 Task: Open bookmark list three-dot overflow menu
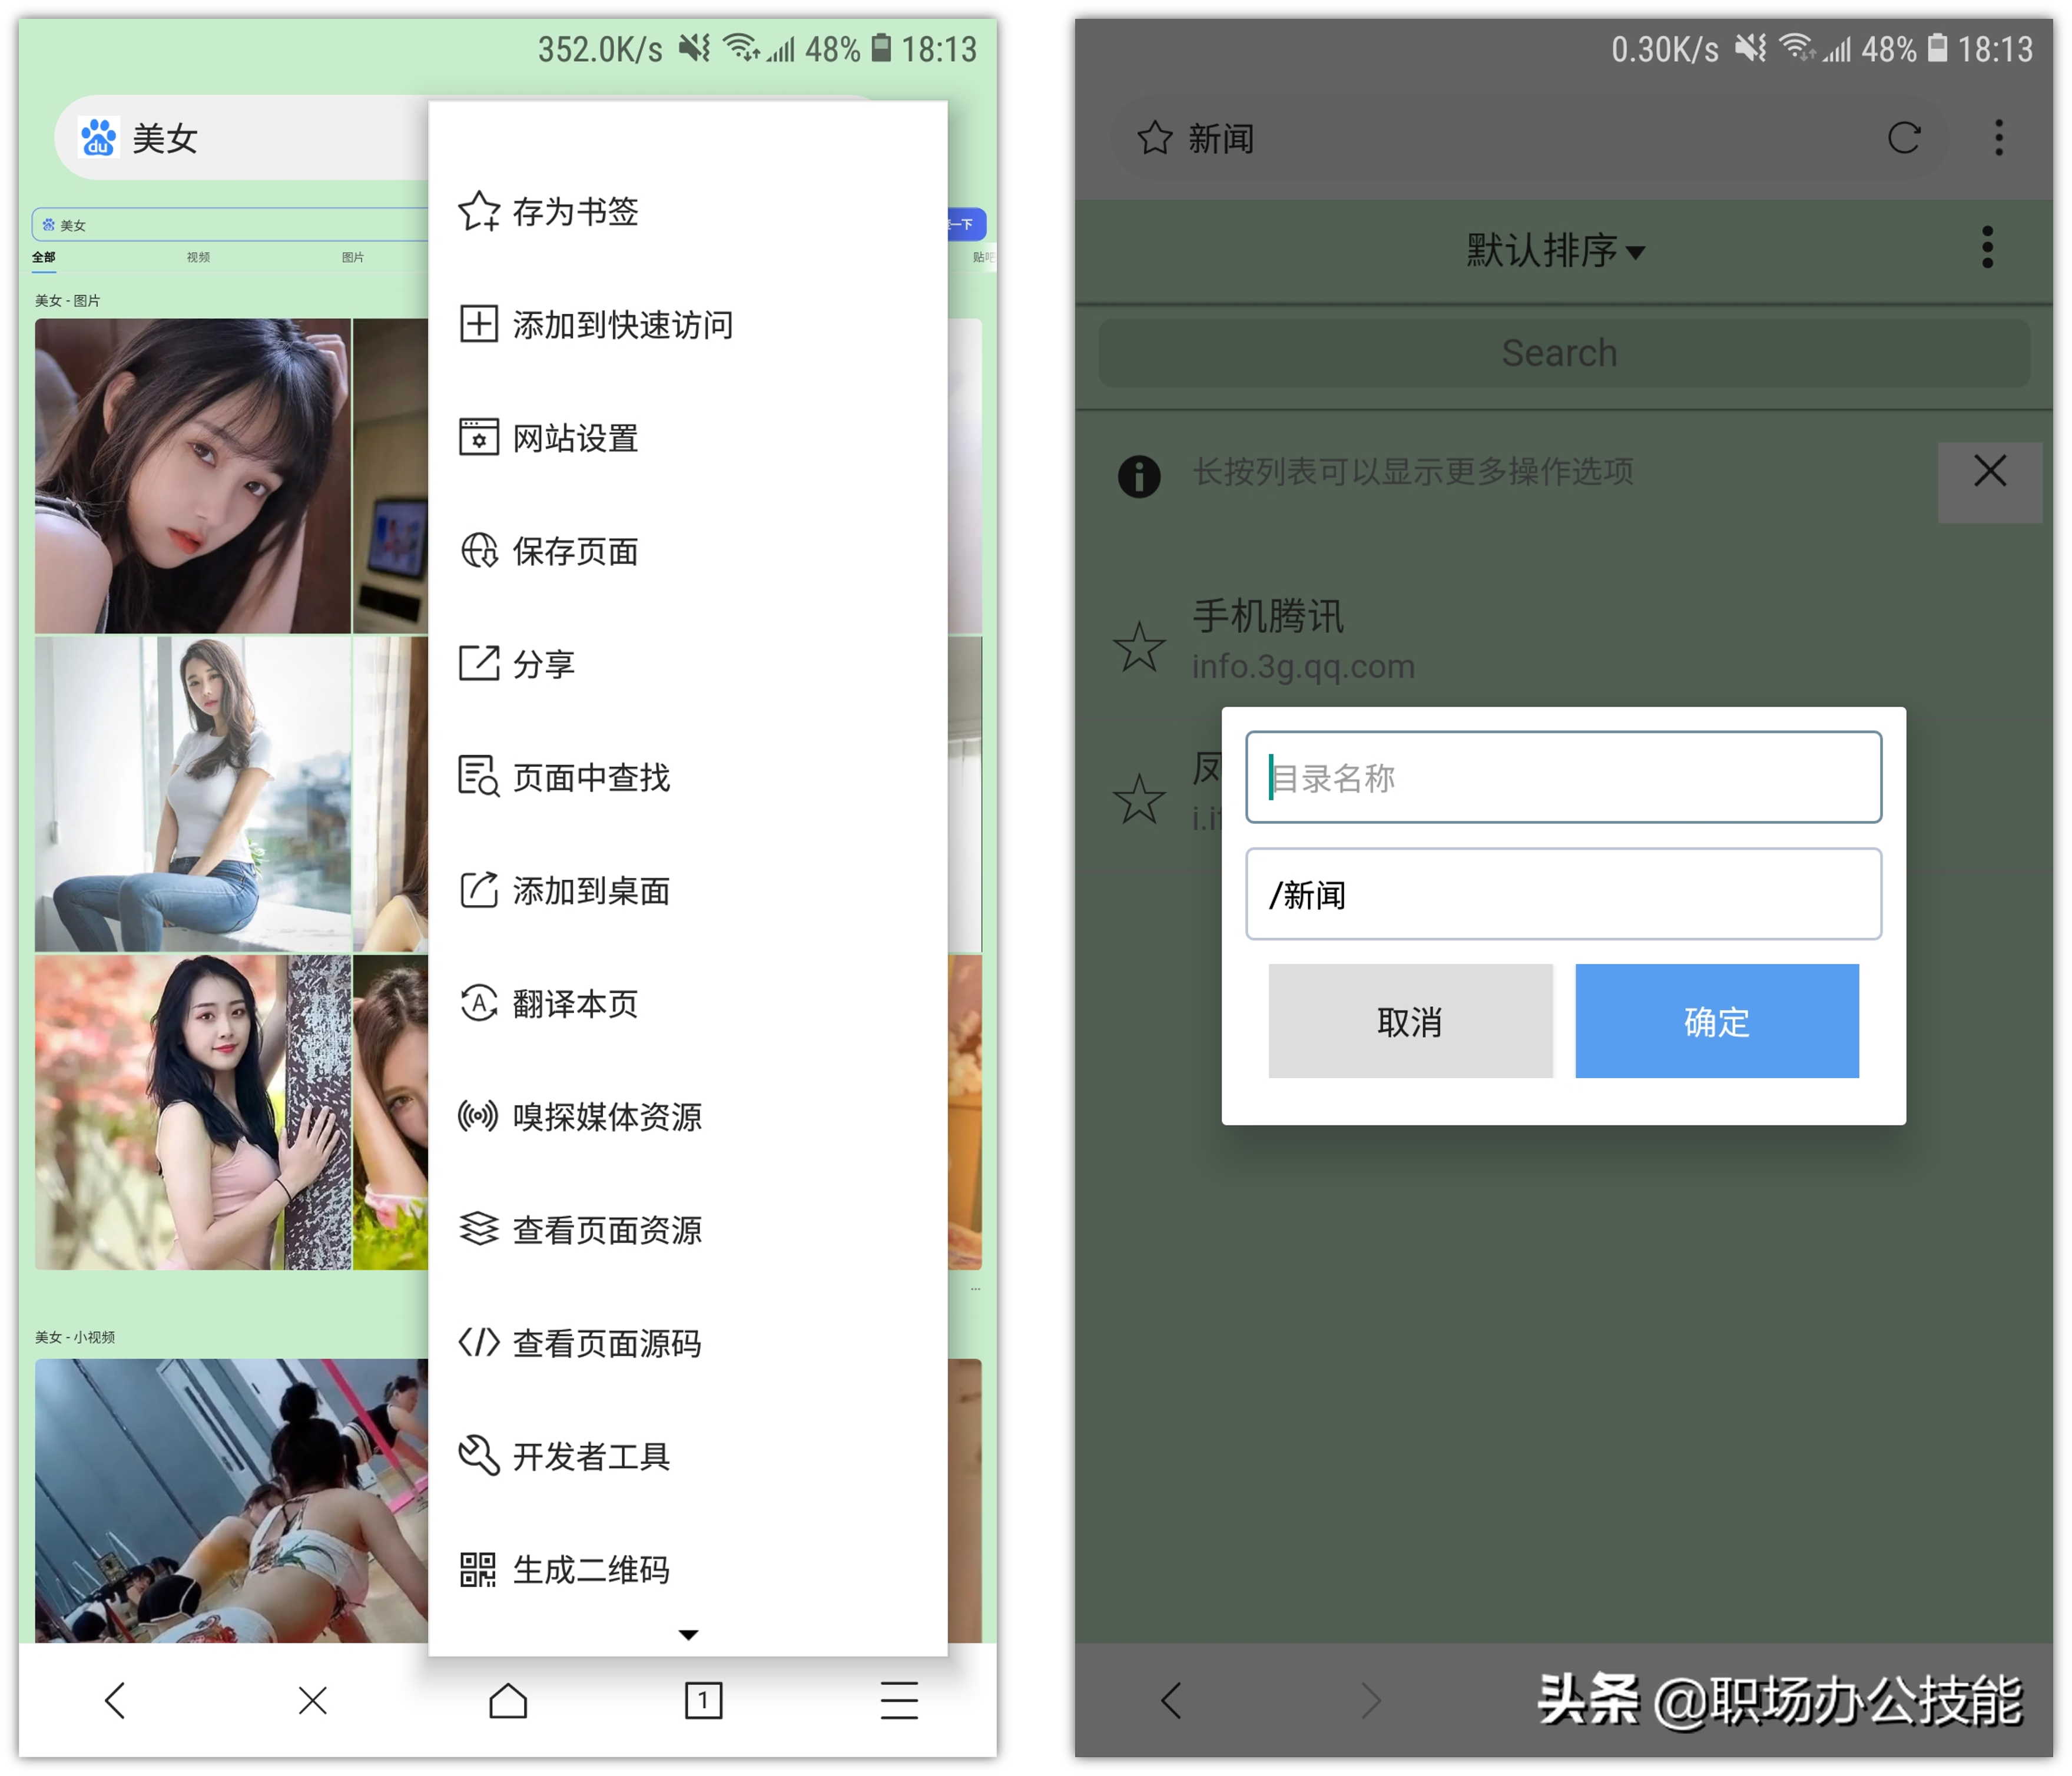(x=1987, y=247)
